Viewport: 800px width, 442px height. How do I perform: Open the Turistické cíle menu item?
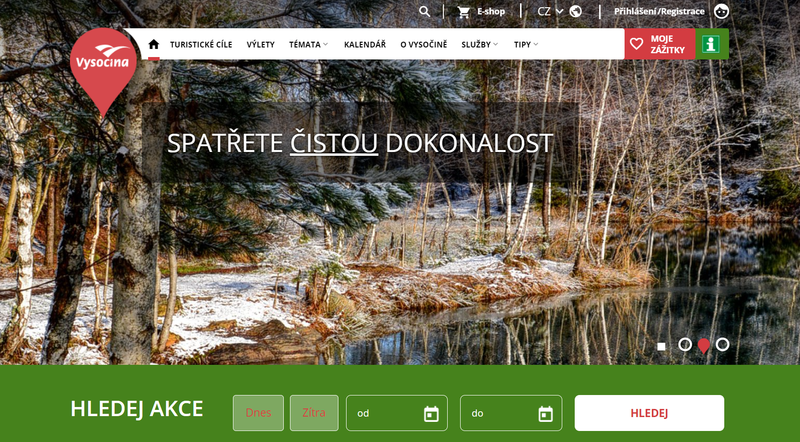tap(200, 44)
